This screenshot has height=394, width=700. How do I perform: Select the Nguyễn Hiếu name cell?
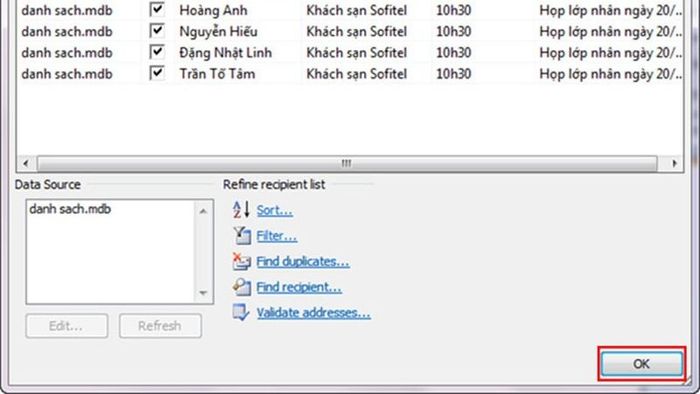coord(218,32)
